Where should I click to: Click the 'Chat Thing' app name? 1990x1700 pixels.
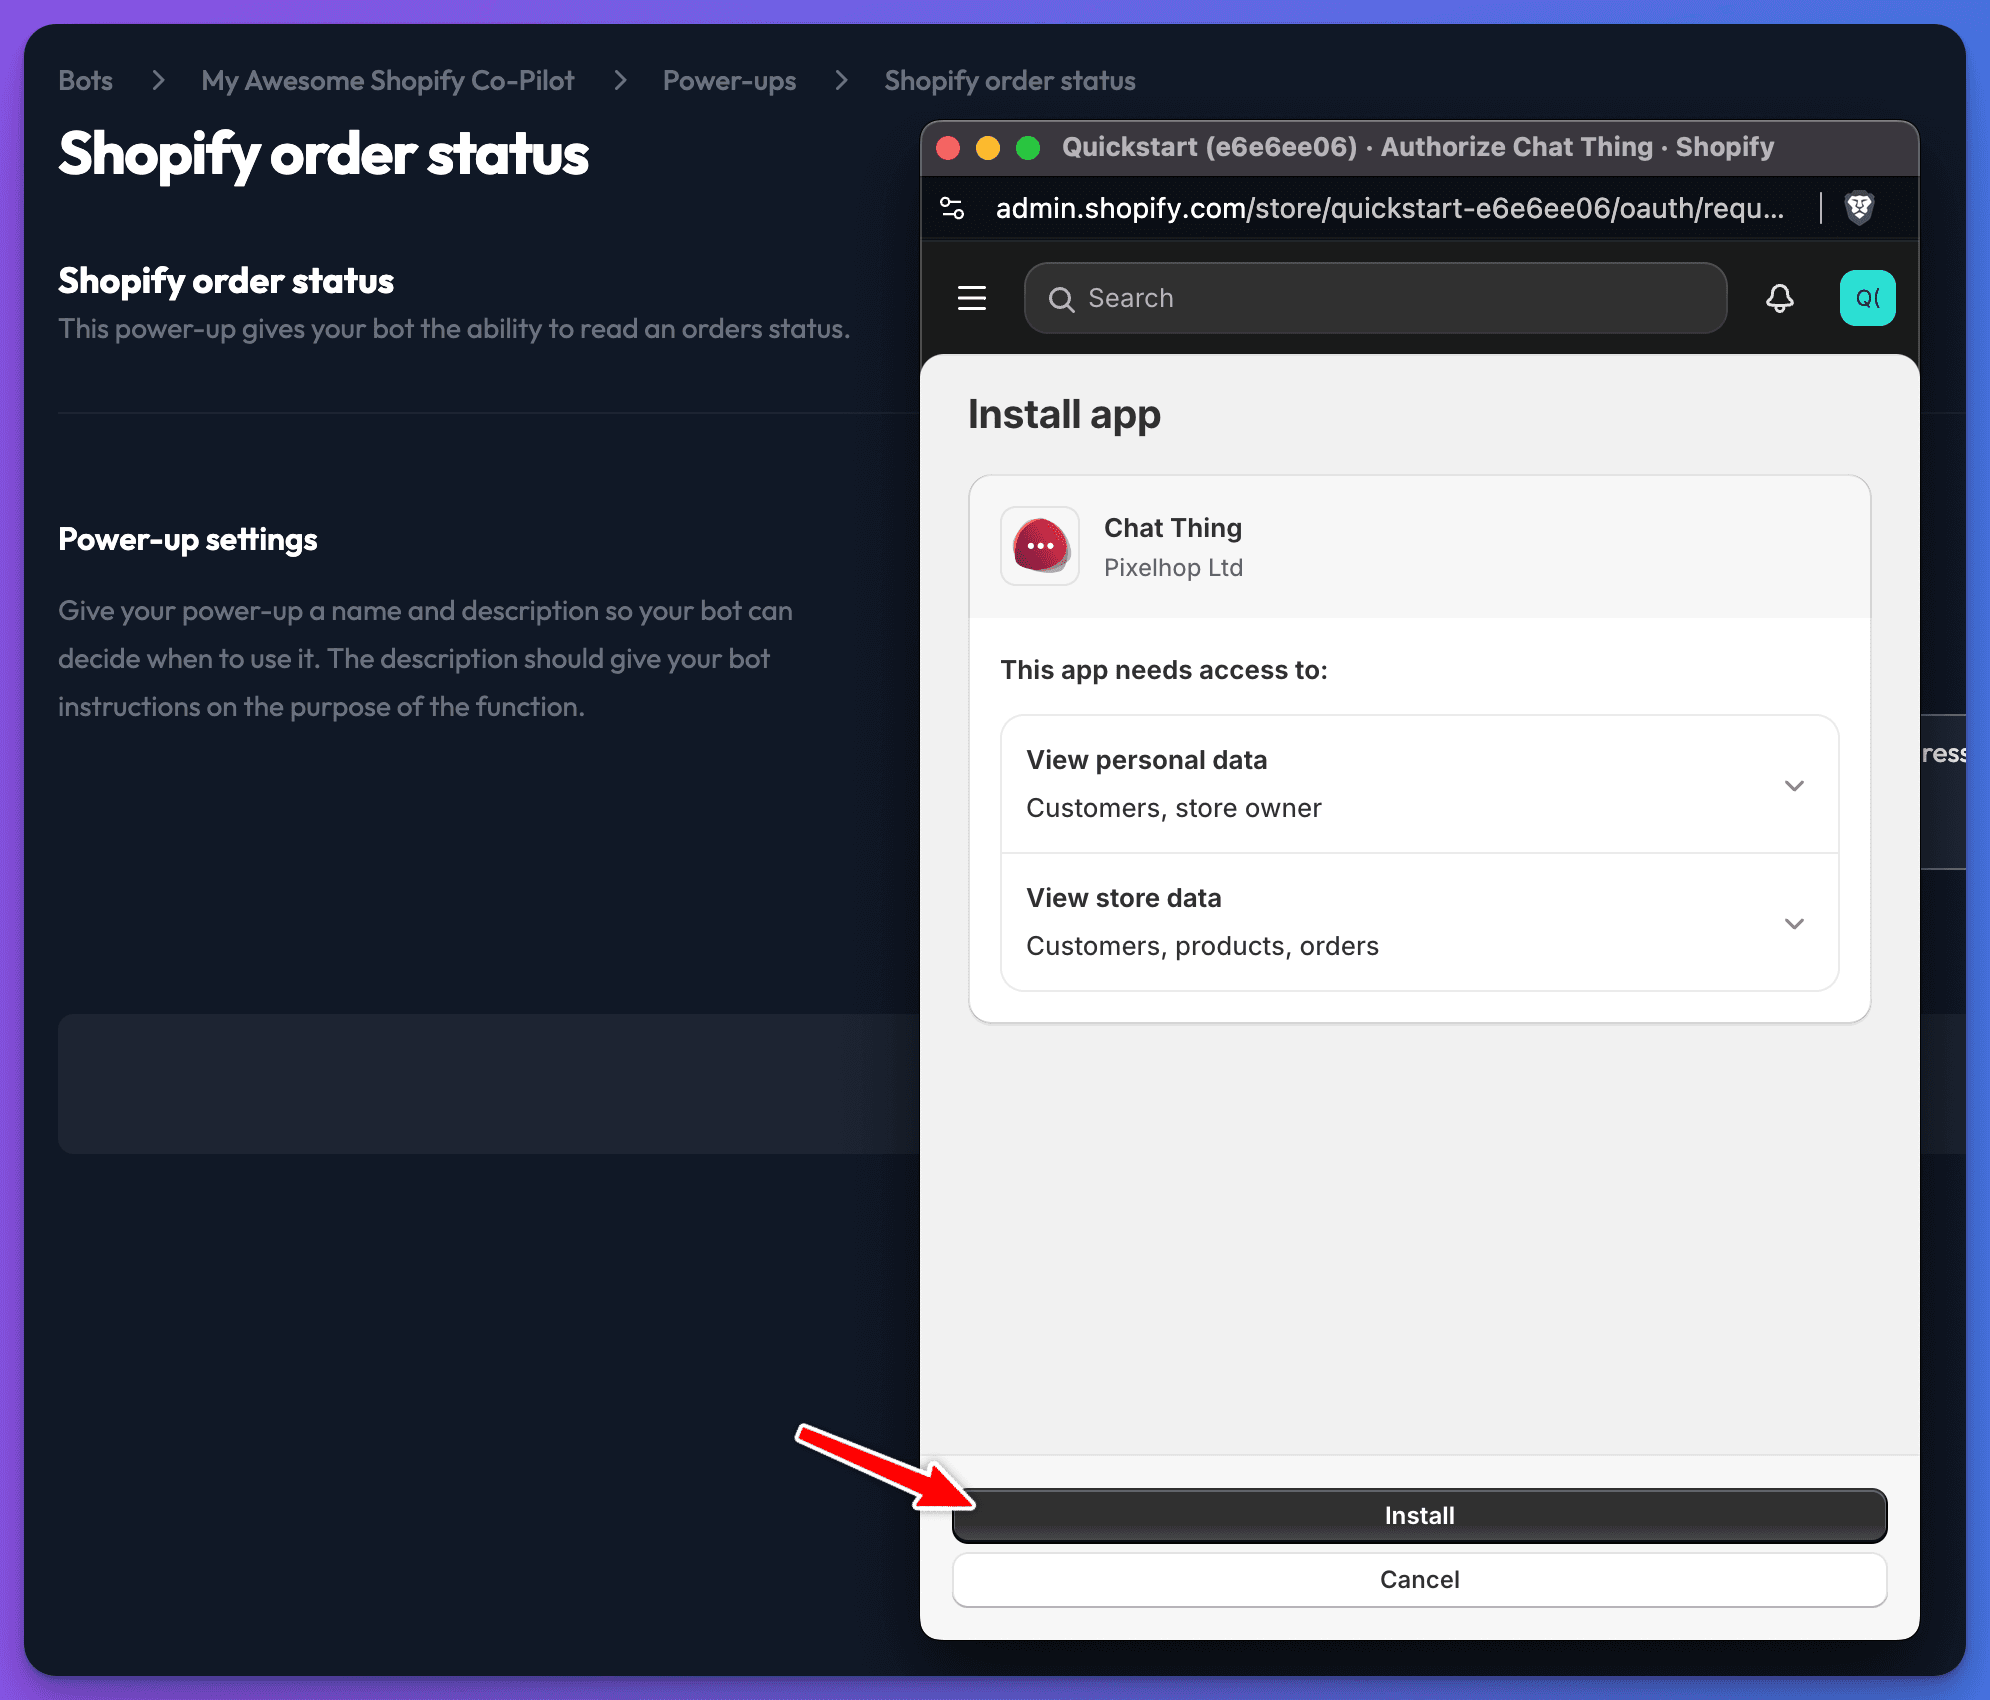pyautogui.click(x=1172, y=527)
